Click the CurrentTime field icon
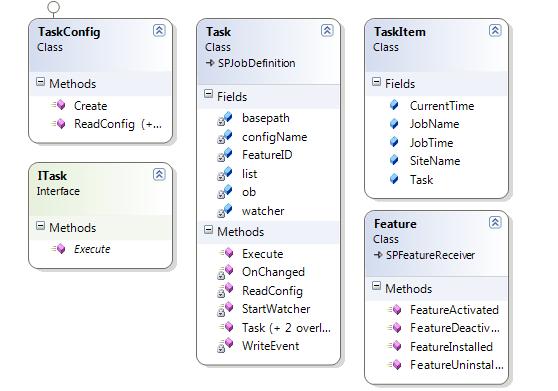The height and width of the screenshot is (391, 558). (x=394, y=105)
